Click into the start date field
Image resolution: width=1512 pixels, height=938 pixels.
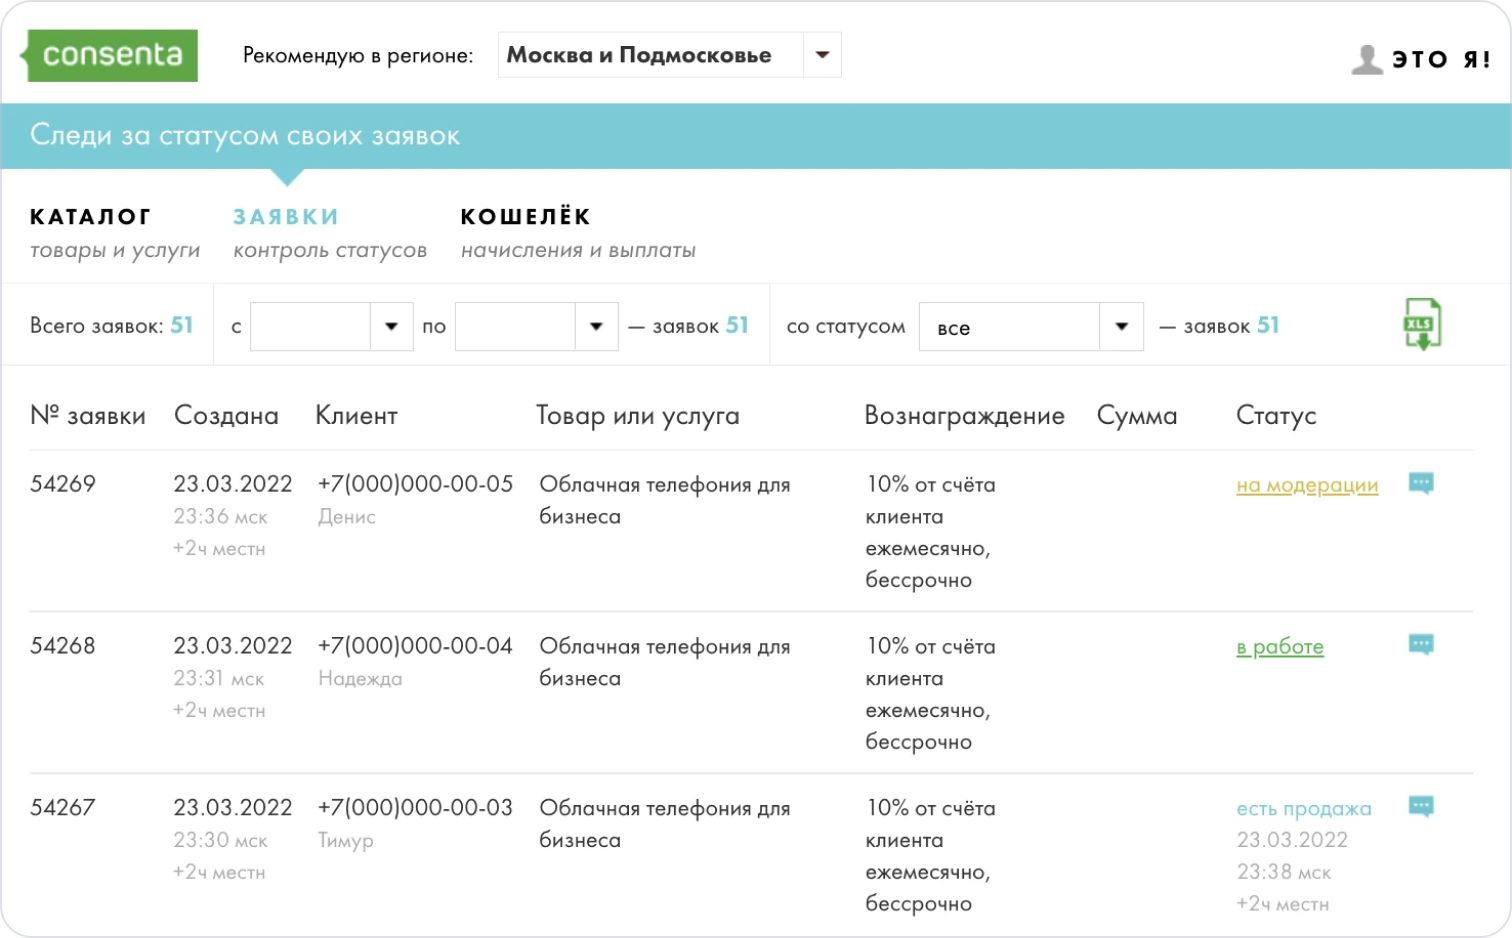point(310,326)
